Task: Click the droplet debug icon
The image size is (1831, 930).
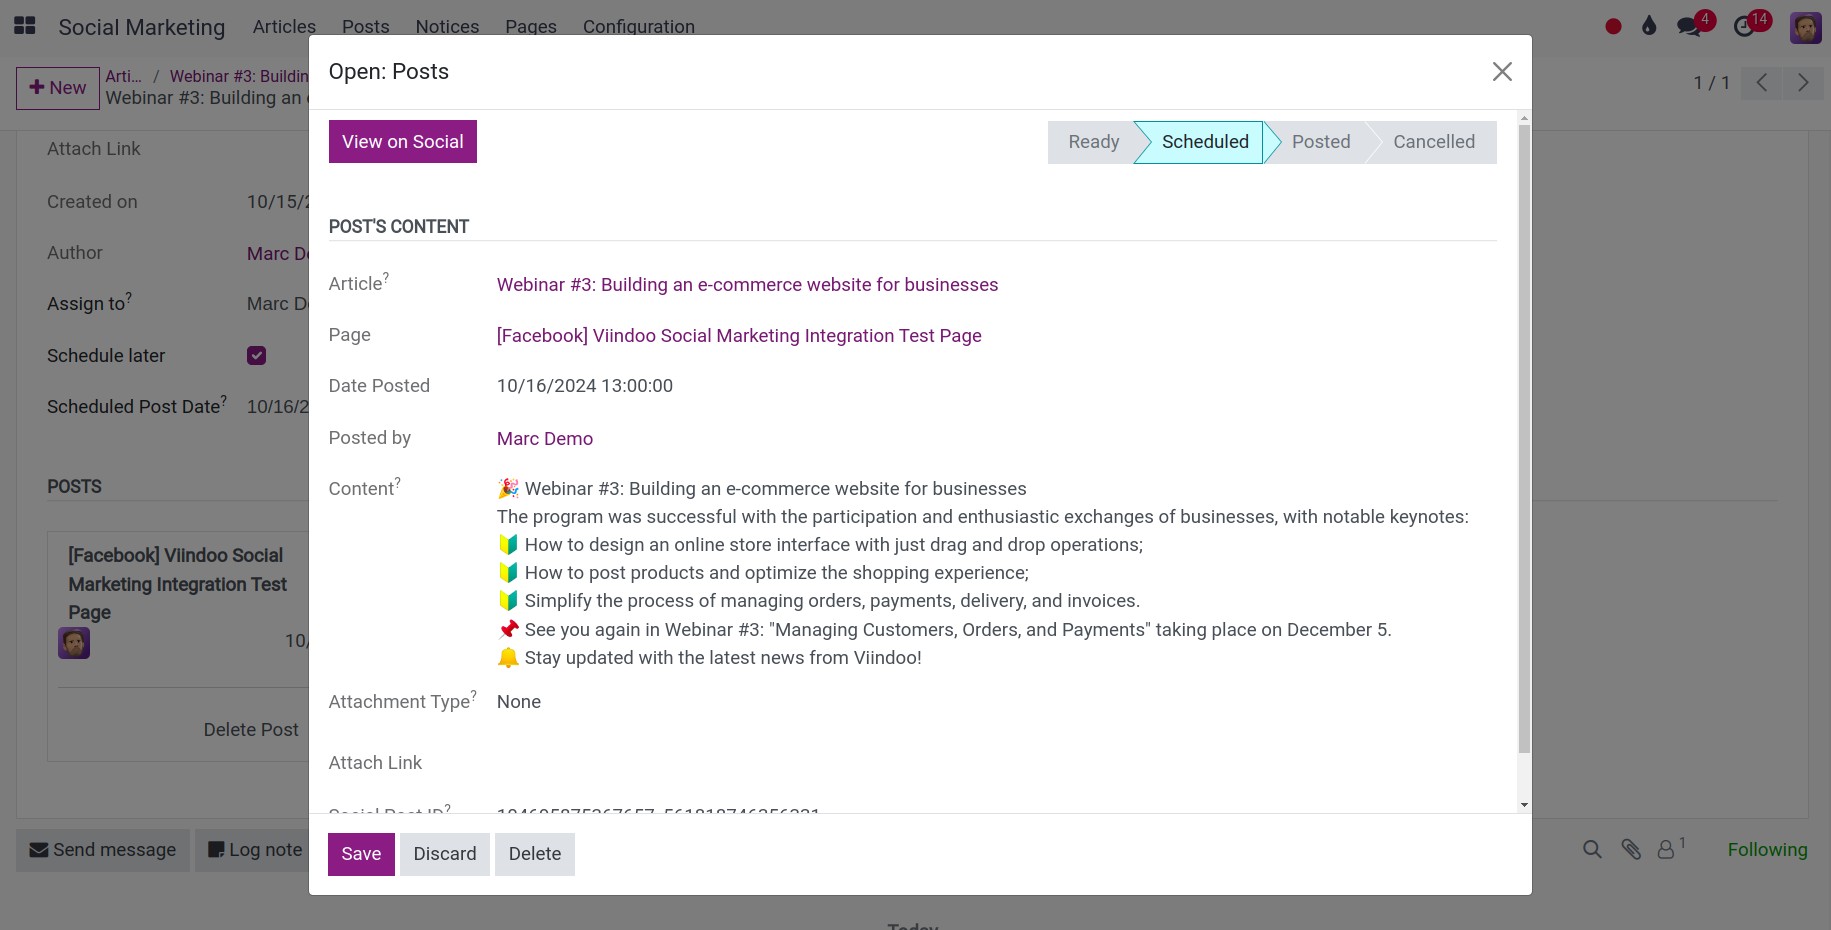Action: tap(1649, 26)
